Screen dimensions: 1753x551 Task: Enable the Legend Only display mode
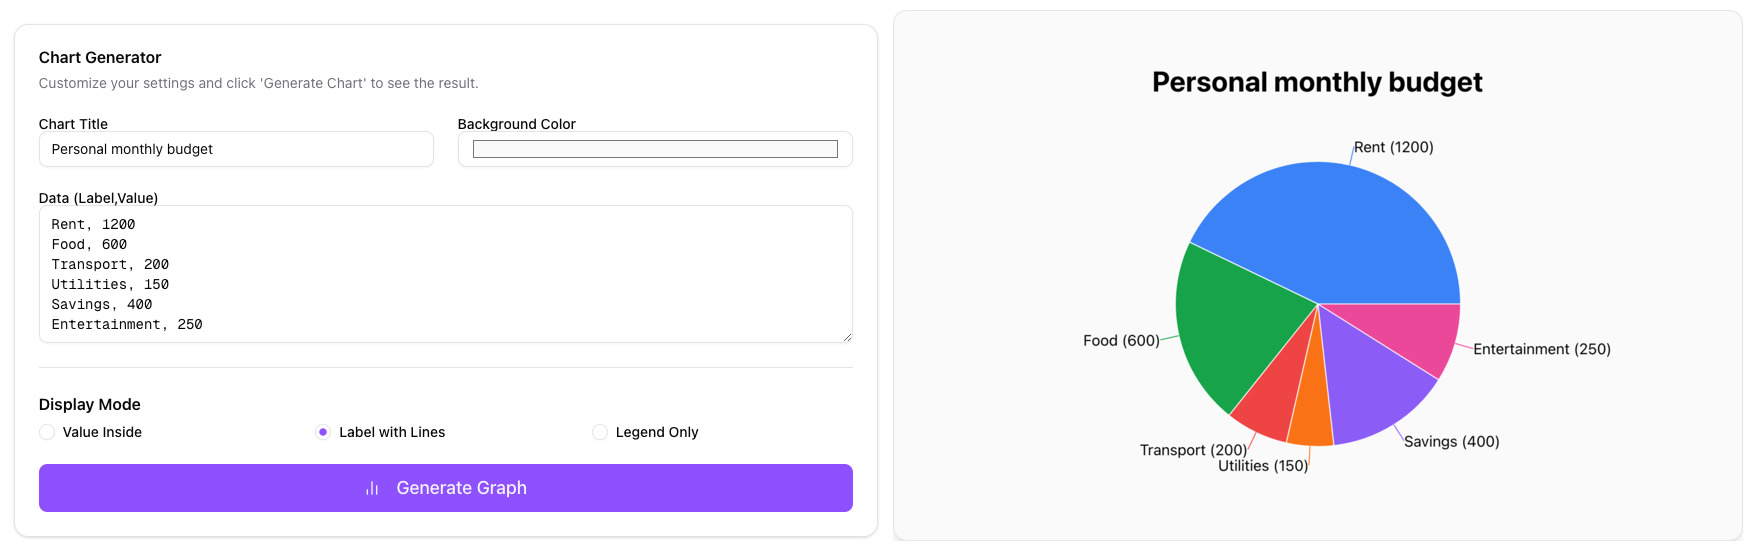[x=600, y=432]
